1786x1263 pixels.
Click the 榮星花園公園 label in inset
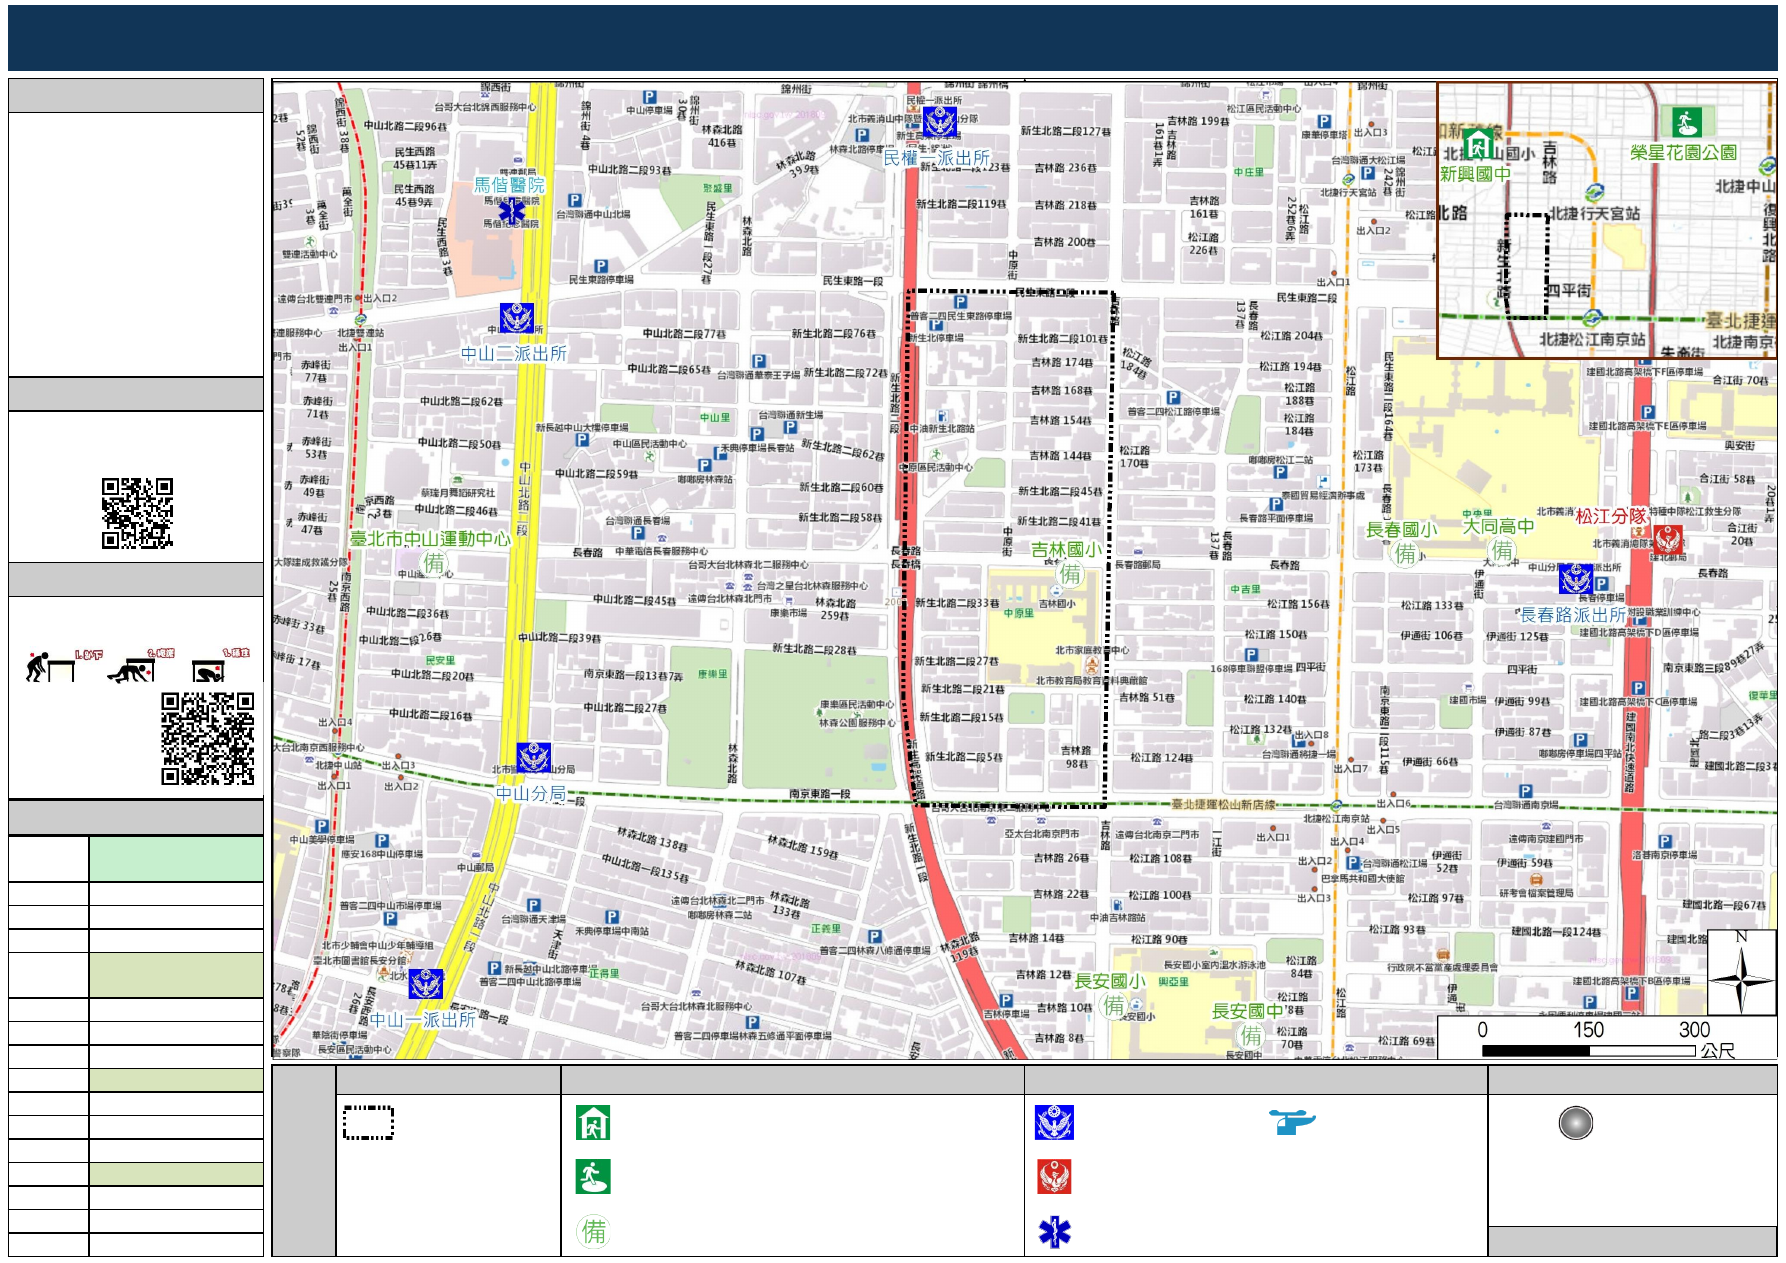pos(1684,153)
